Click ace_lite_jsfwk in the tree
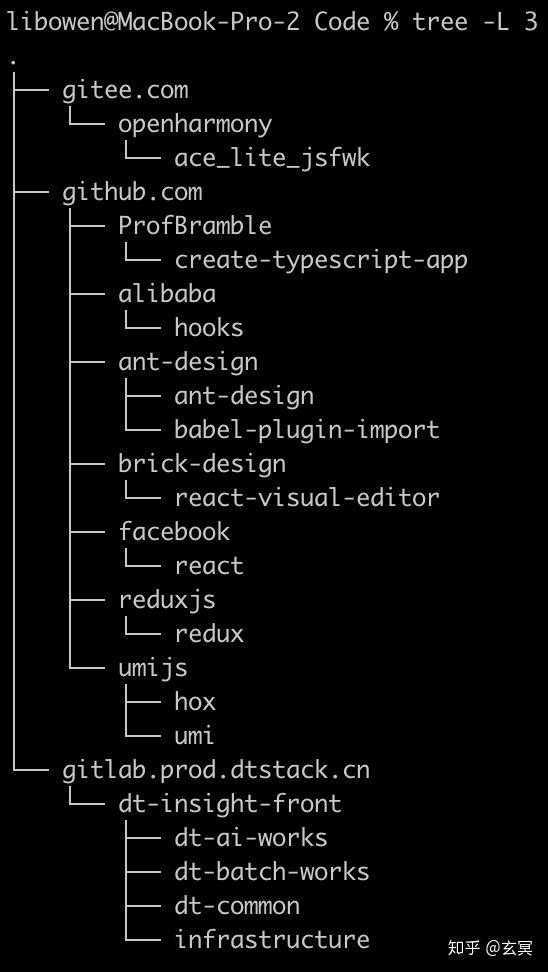Image resolution: width=548 pixels, height=972 pixels. point(272,159)
